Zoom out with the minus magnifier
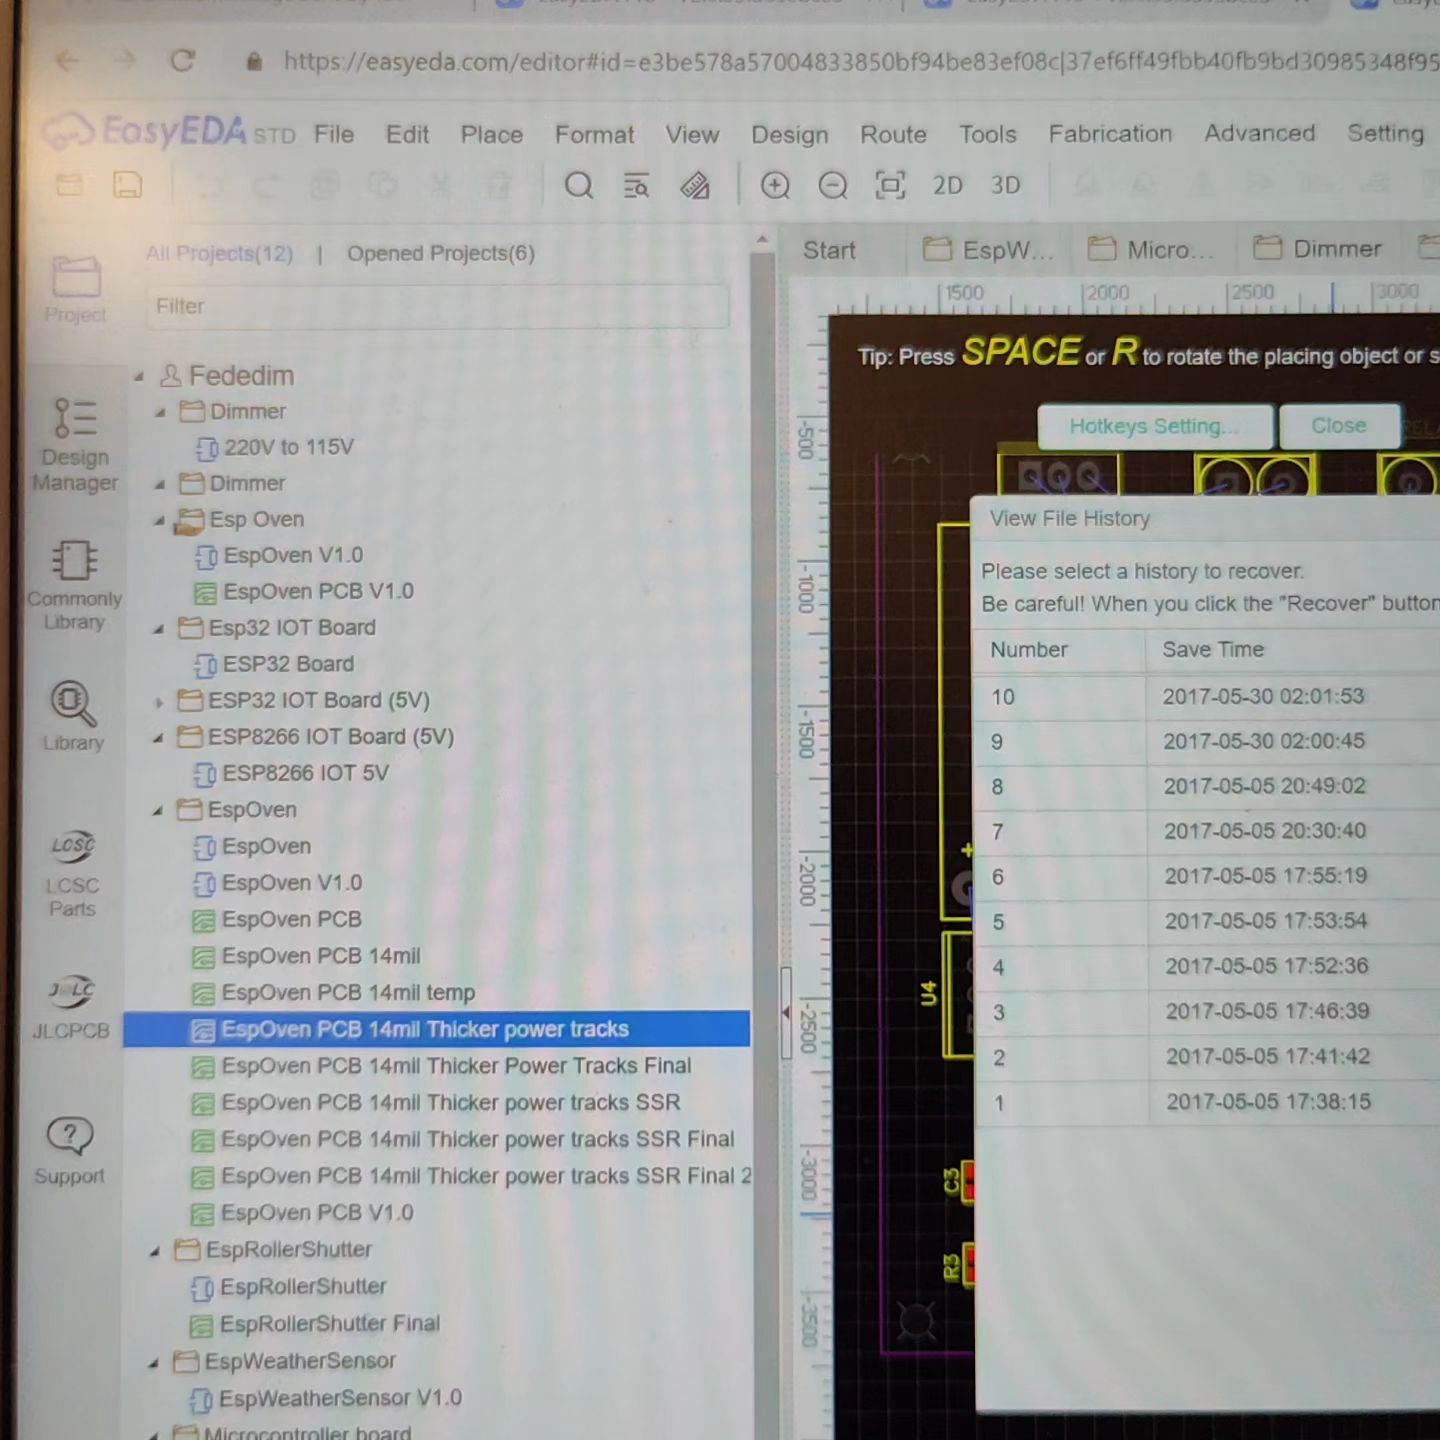This screenshot has width=1440, height=1440. (832, 185)
